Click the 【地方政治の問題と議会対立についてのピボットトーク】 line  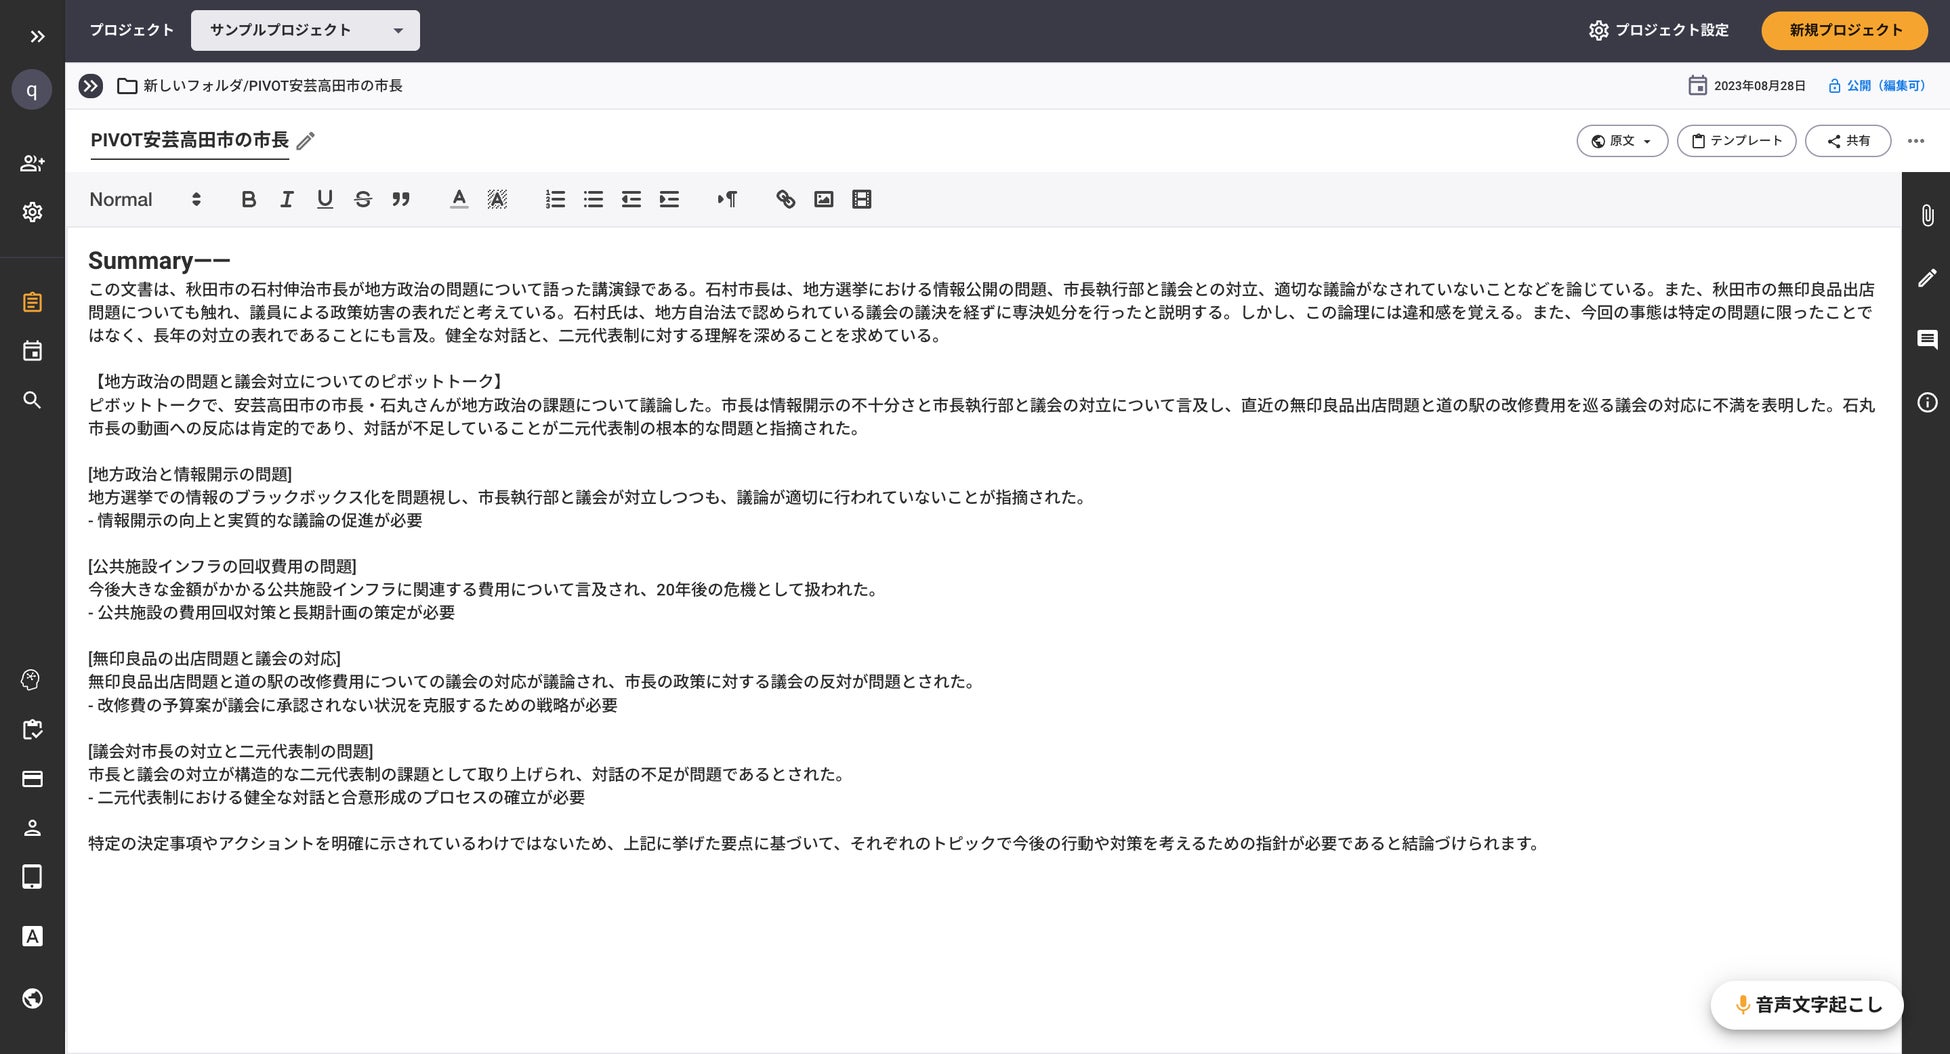coord(298,381)
